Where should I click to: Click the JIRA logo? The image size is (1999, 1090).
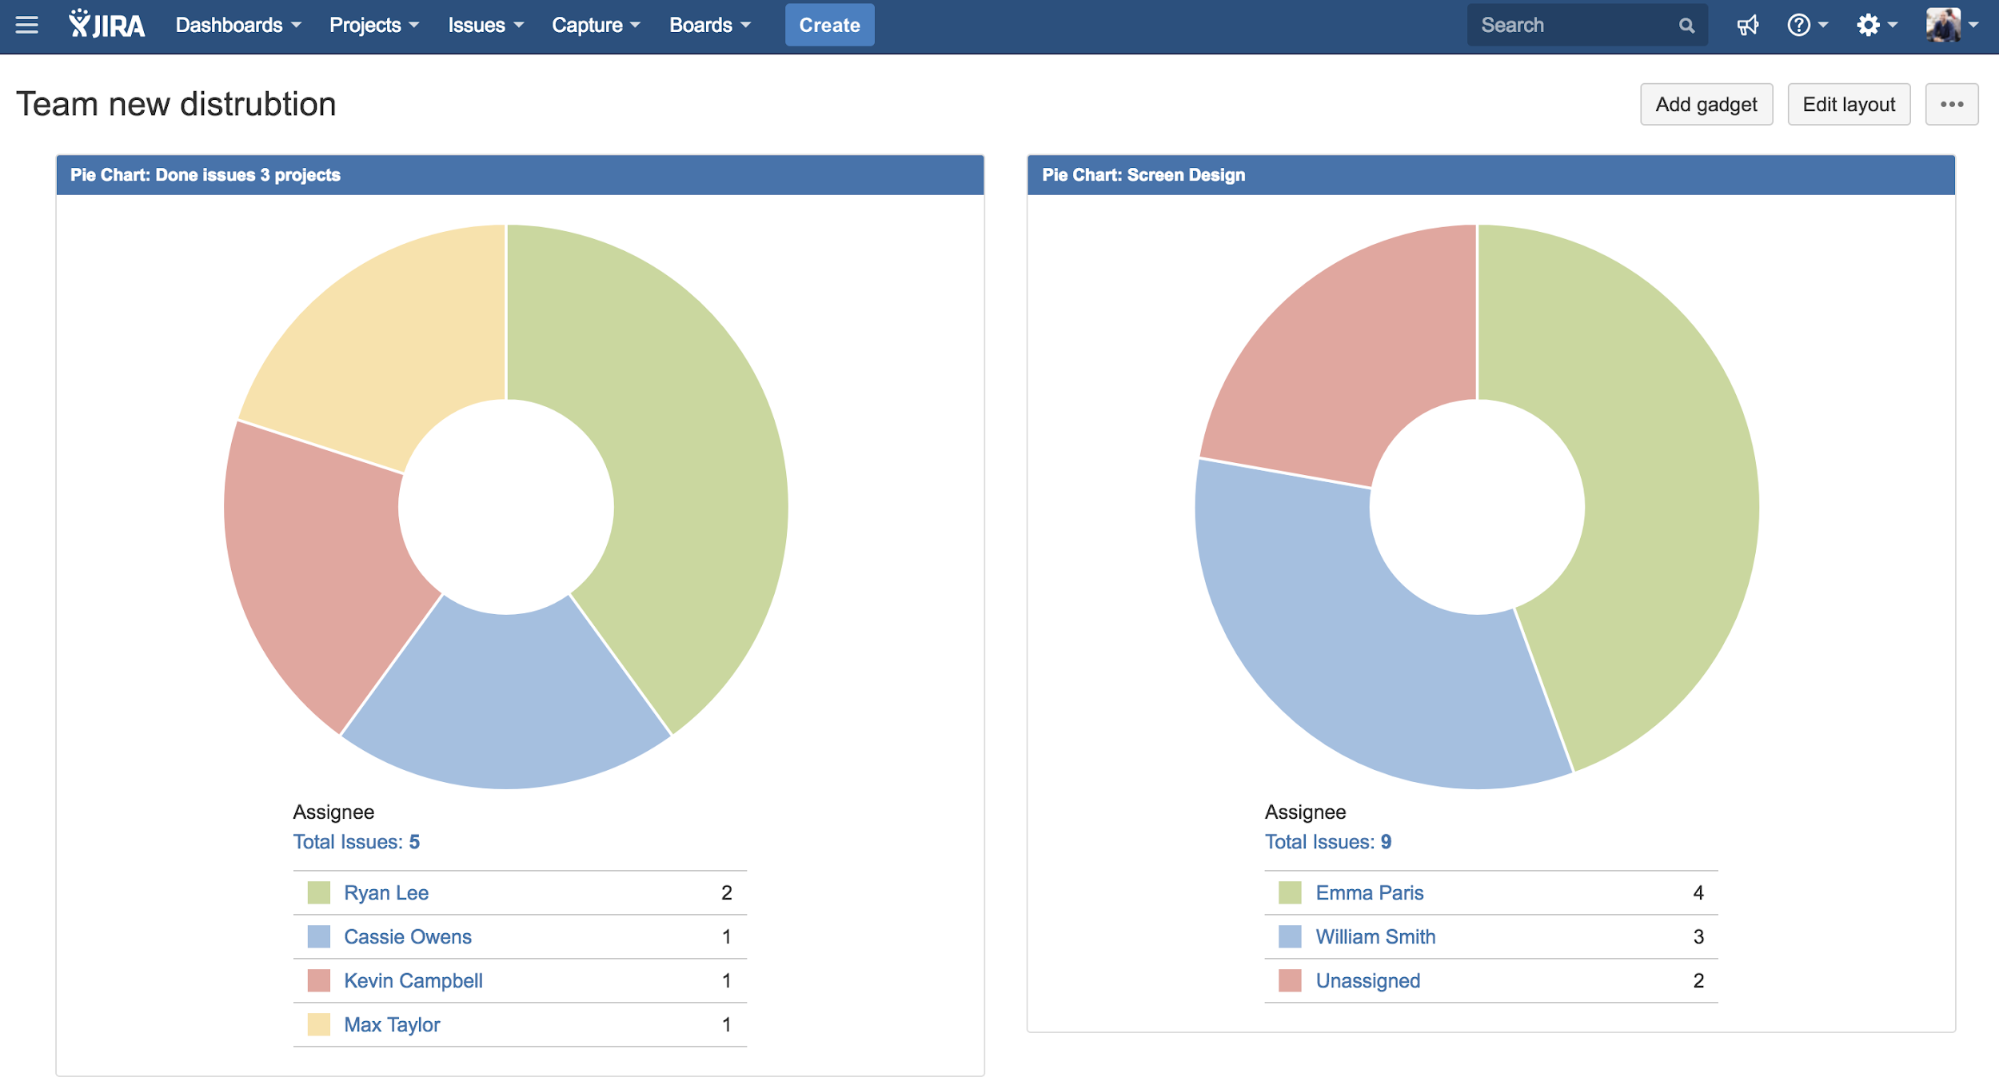click(107, 25)
